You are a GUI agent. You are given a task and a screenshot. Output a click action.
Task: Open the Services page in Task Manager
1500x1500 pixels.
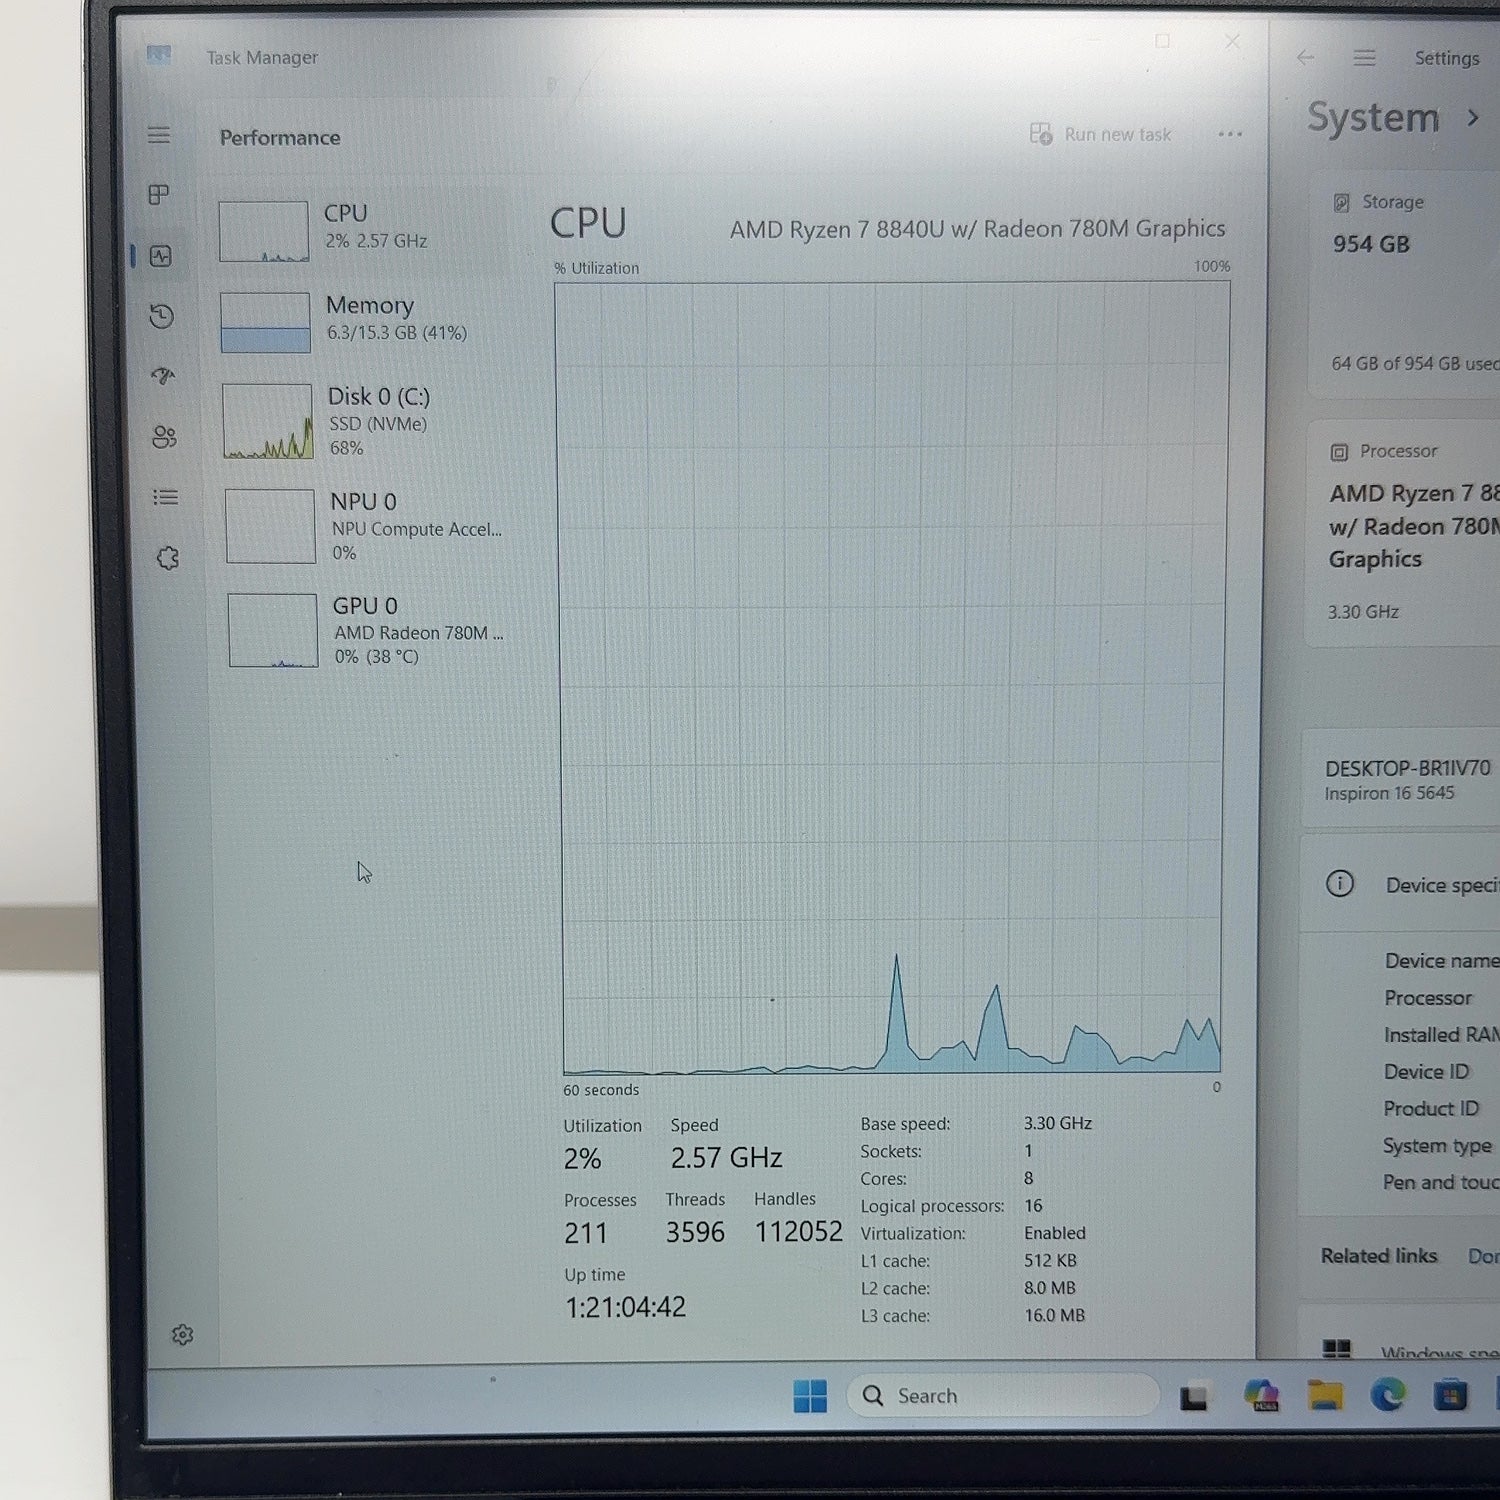pos(168,558)
